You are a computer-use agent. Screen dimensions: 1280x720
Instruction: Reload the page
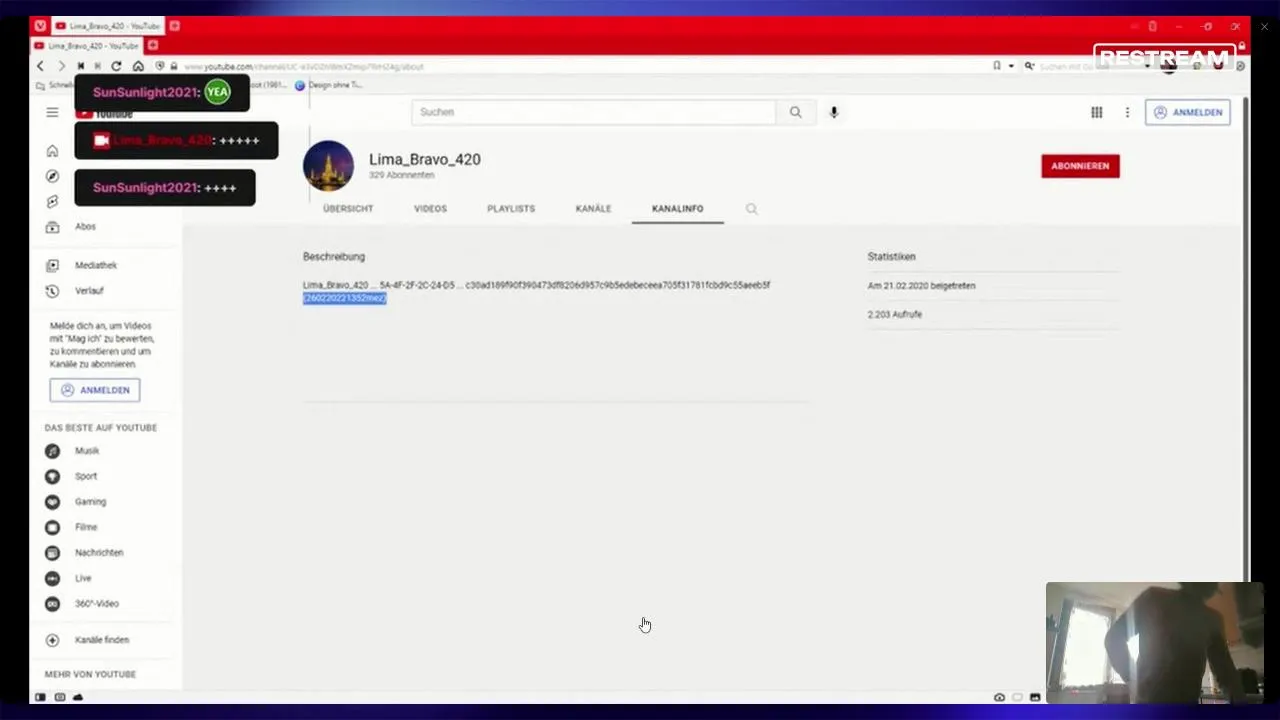(x=116, y=66)
